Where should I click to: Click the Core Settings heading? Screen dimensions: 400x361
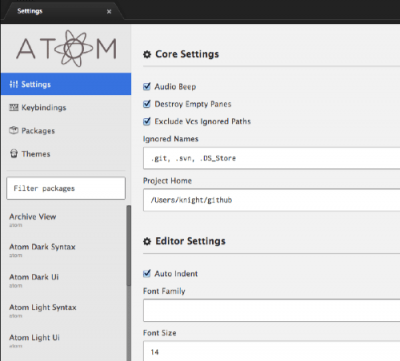[187, 54]
